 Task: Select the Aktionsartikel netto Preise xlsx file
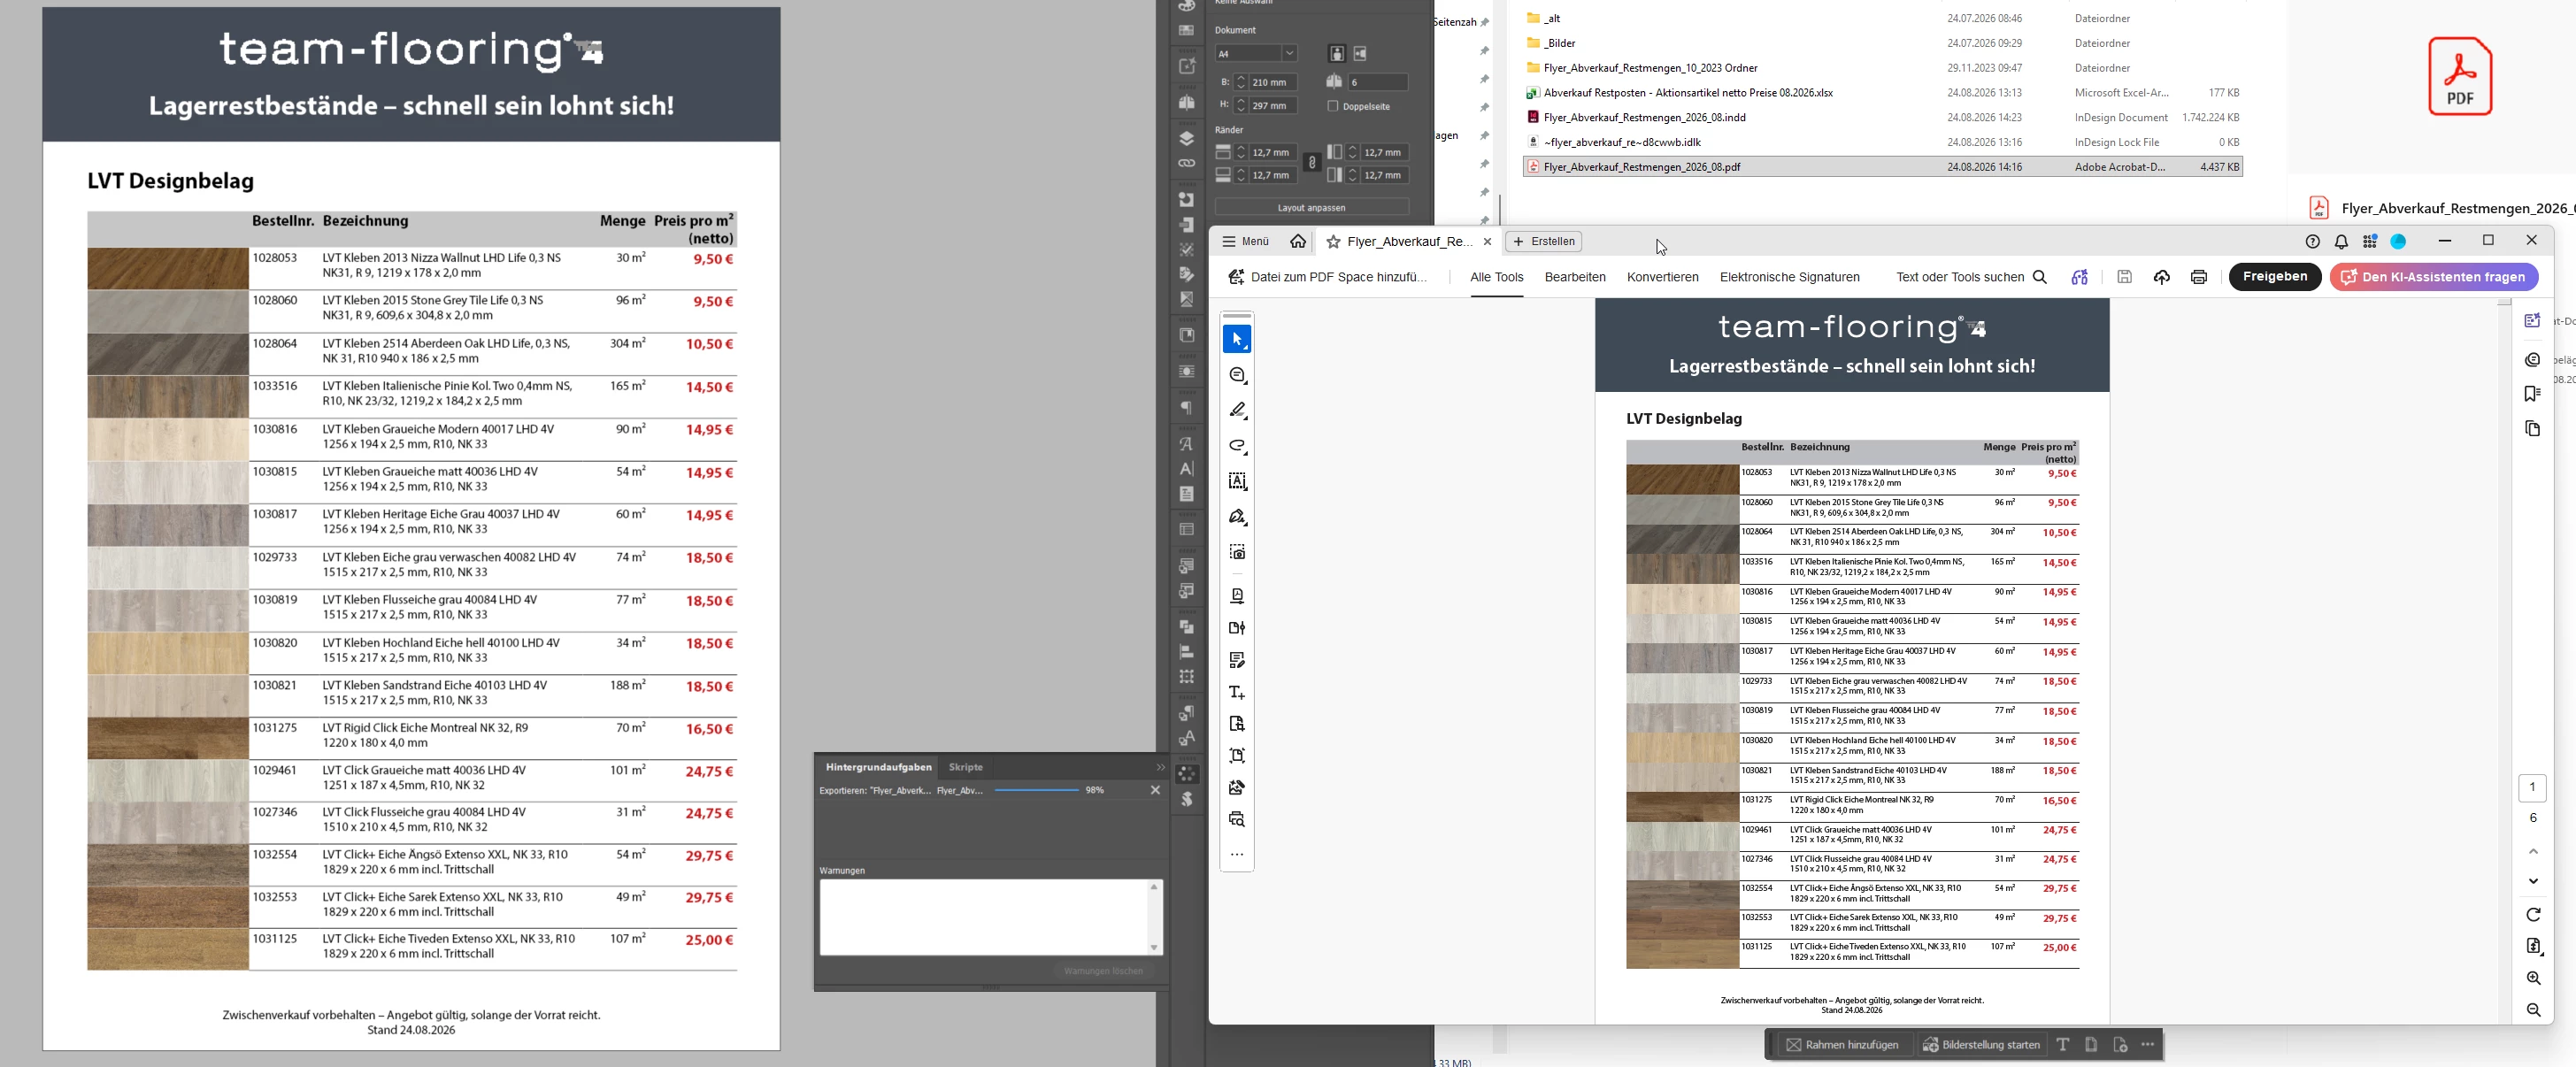coord(1882,93)
